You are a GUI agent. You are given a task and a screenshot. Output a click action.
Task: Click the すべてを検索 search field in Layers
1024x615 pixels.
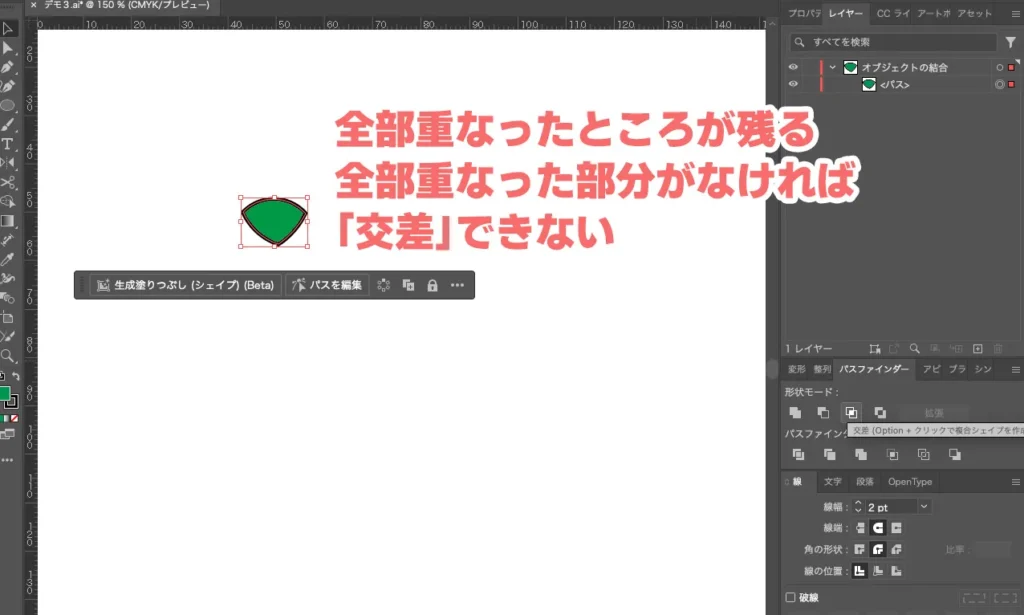[893, 41]
